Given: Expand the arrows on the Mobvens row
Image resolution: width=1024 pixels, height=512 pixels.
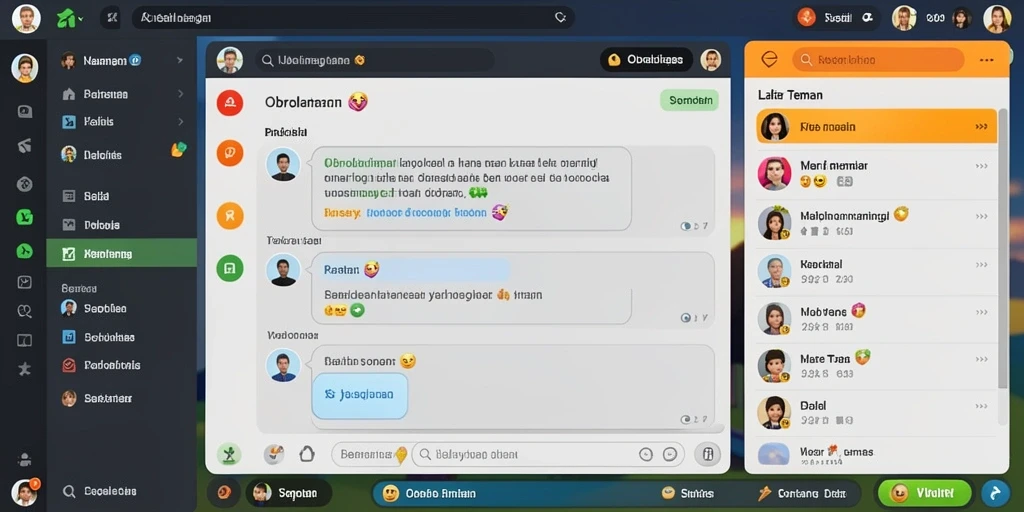Looking at the screenshot, I should 981,312.
